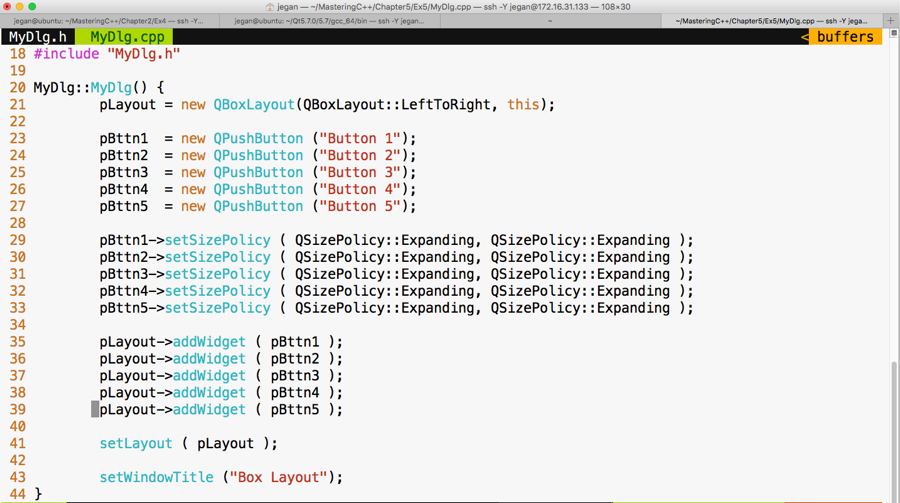Click QPushButton on line 23
The width and height of the screenshot is (900, 503).
pos(258,139)
